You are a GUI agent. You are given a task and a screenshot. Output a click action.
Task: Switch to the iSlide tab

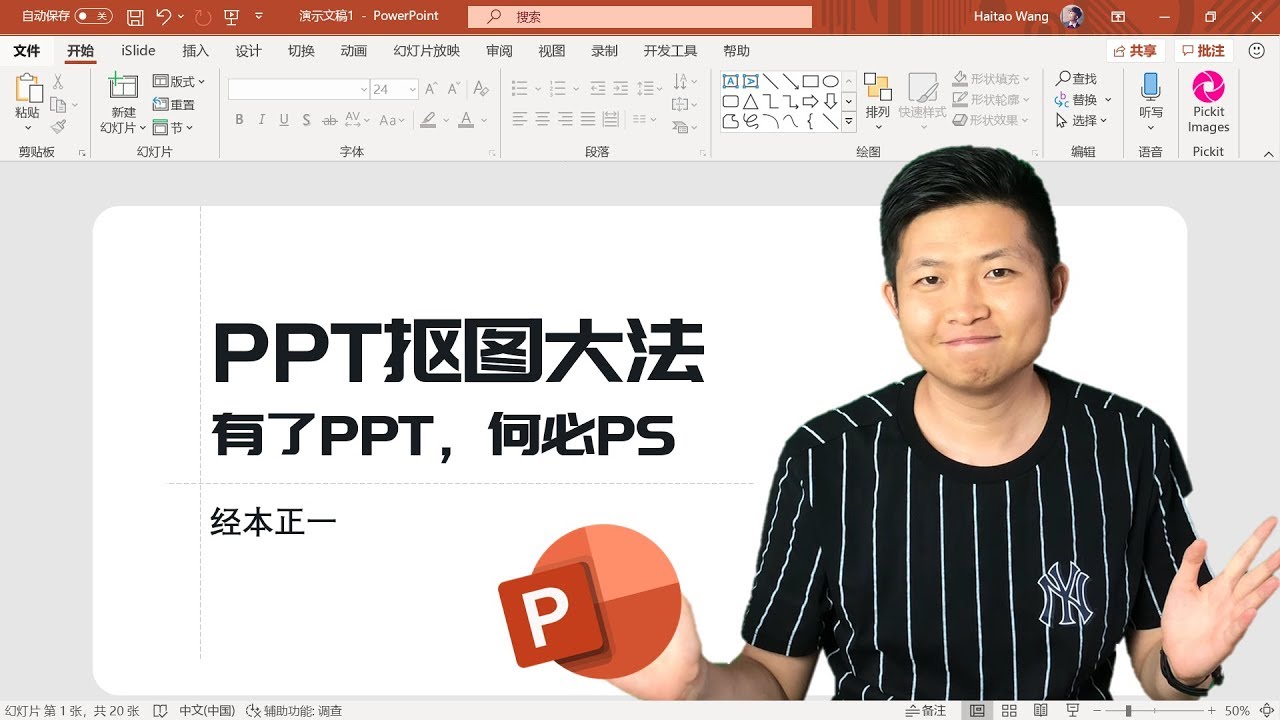(138, 51)
